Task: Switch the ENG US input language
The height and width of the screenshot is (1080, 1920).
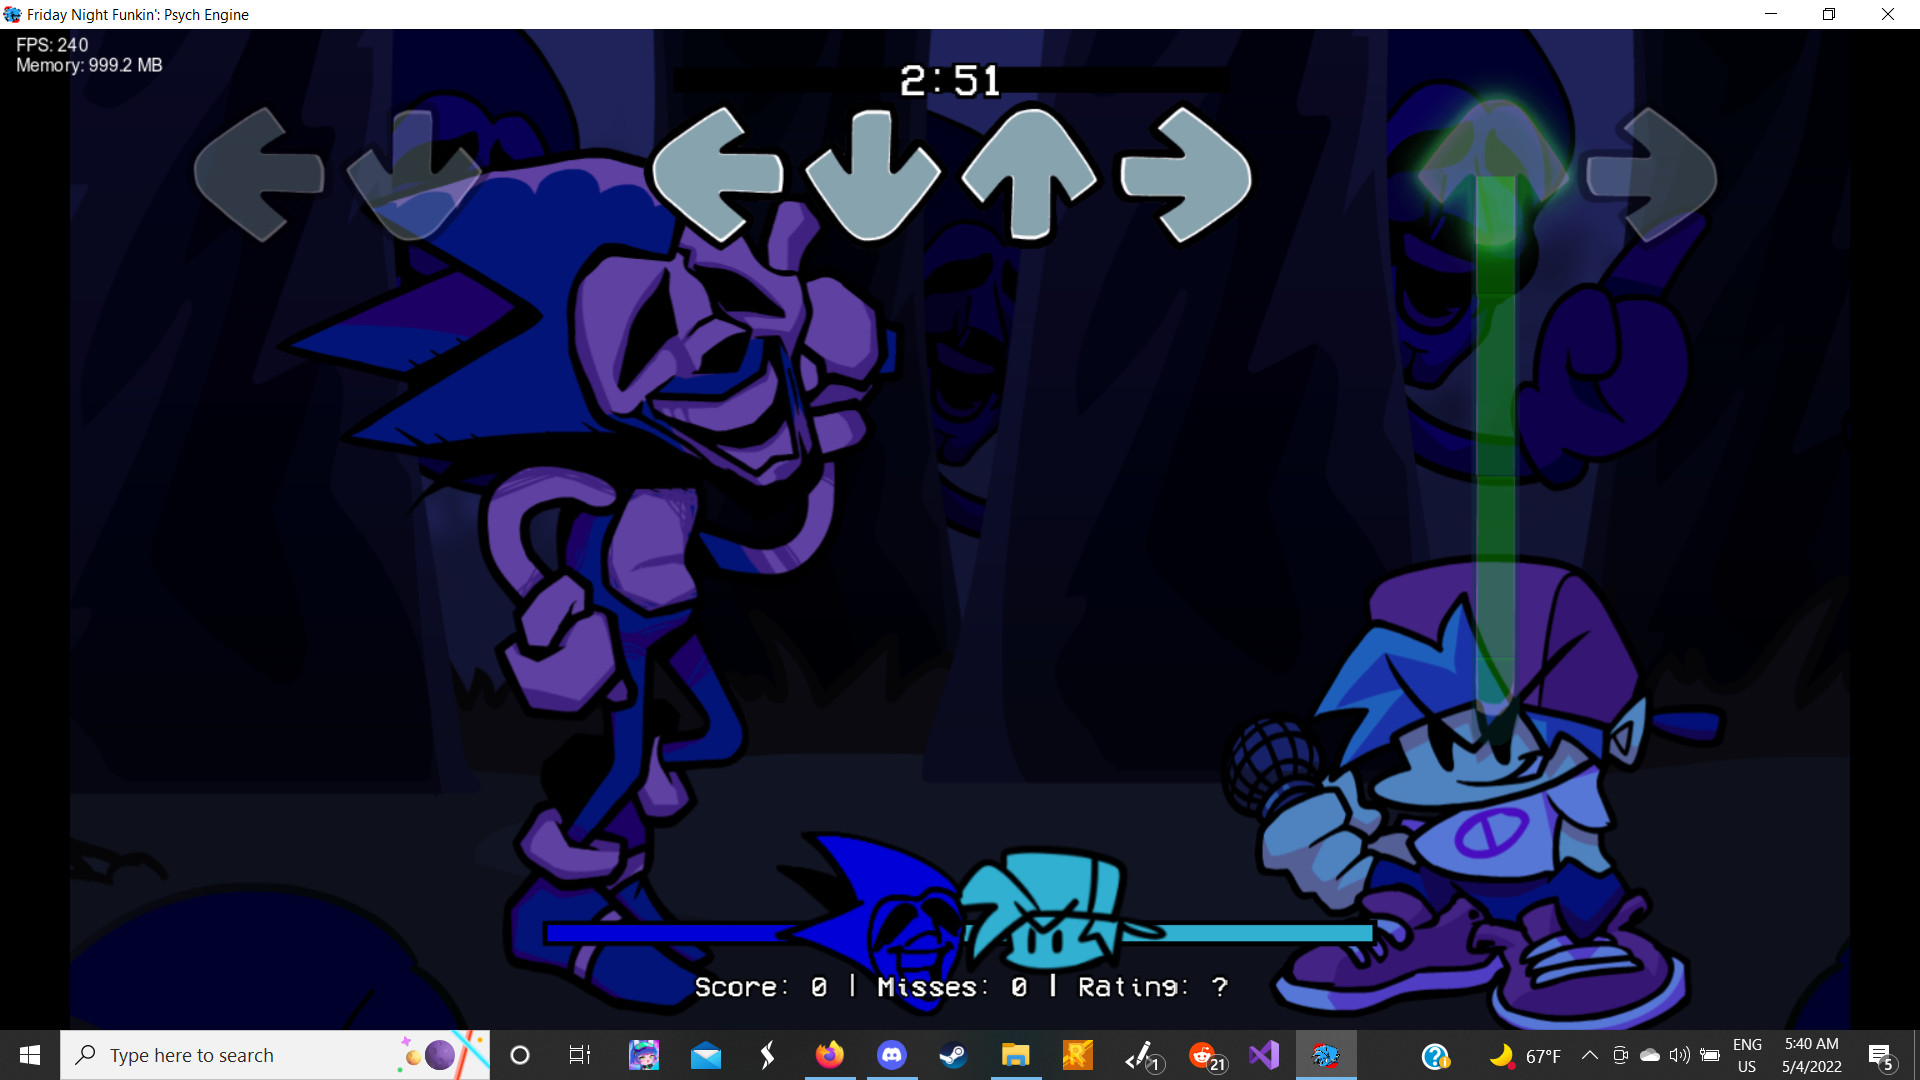Action: tap(1747, 1055)
